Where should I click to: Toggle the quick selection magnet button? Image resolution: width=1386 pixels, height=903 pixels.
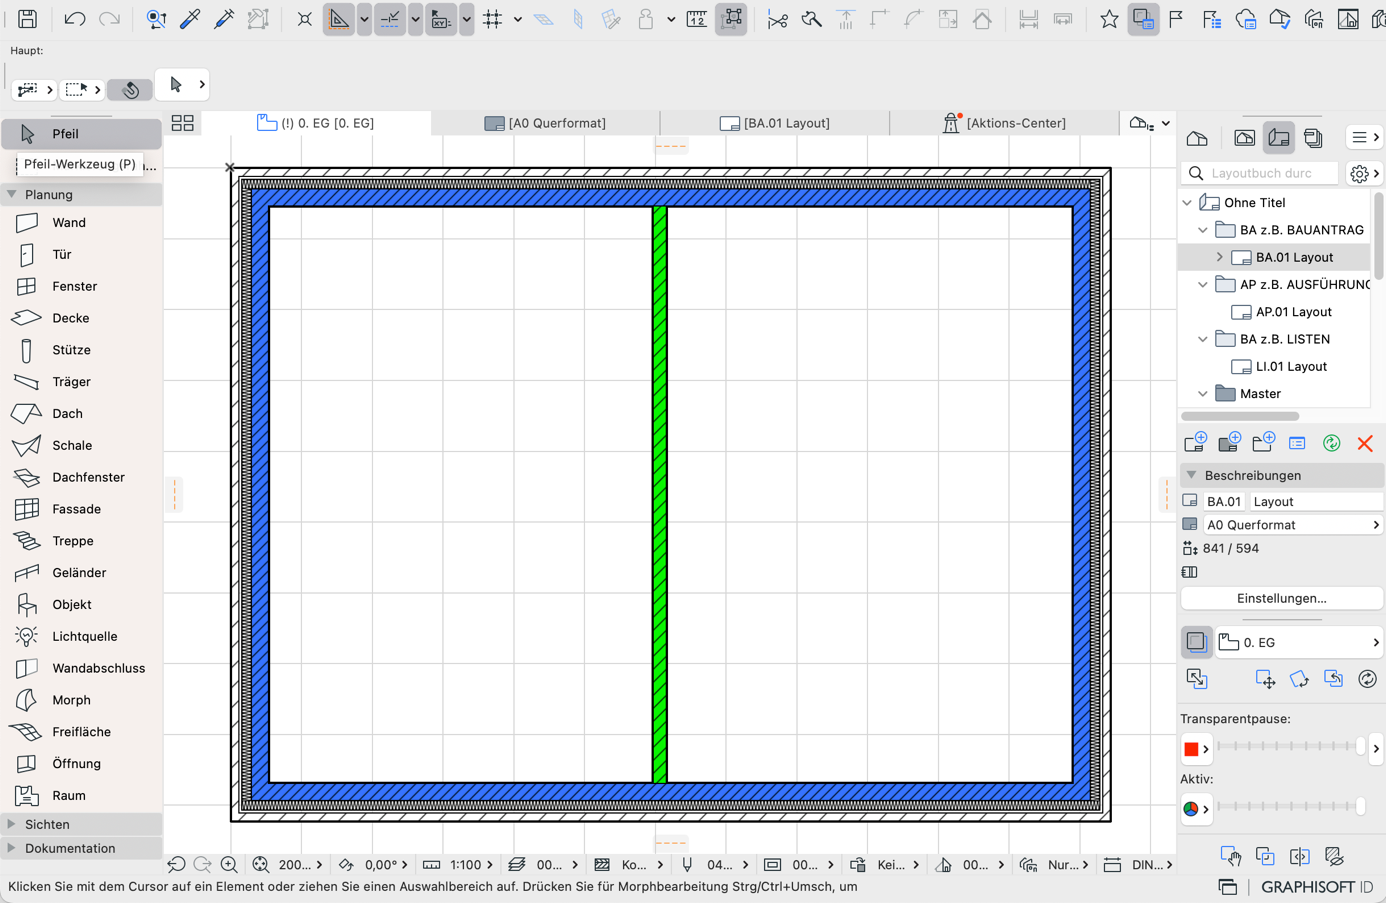(x=131, y=90)
